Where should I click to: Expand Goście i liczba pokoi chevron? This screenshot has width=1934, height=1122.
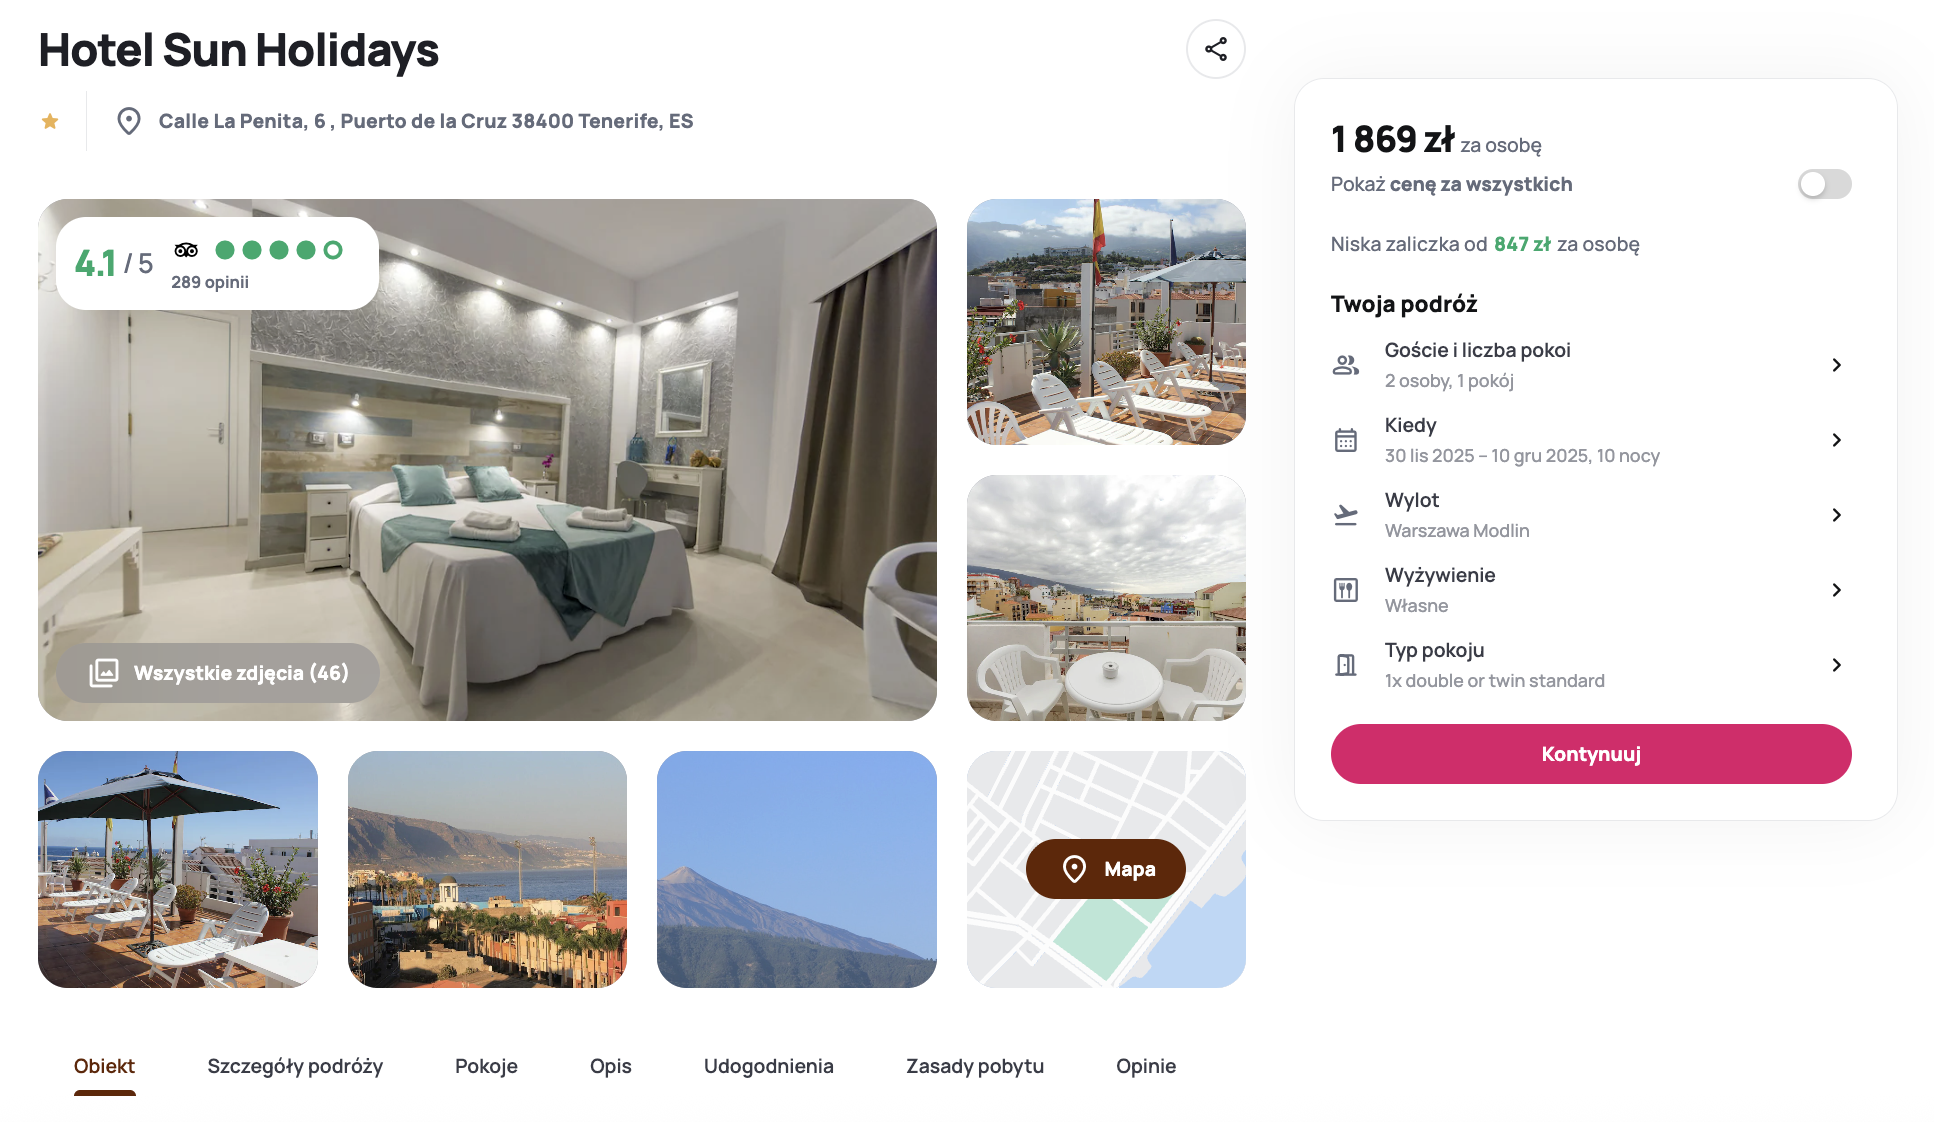point(1836,365)
